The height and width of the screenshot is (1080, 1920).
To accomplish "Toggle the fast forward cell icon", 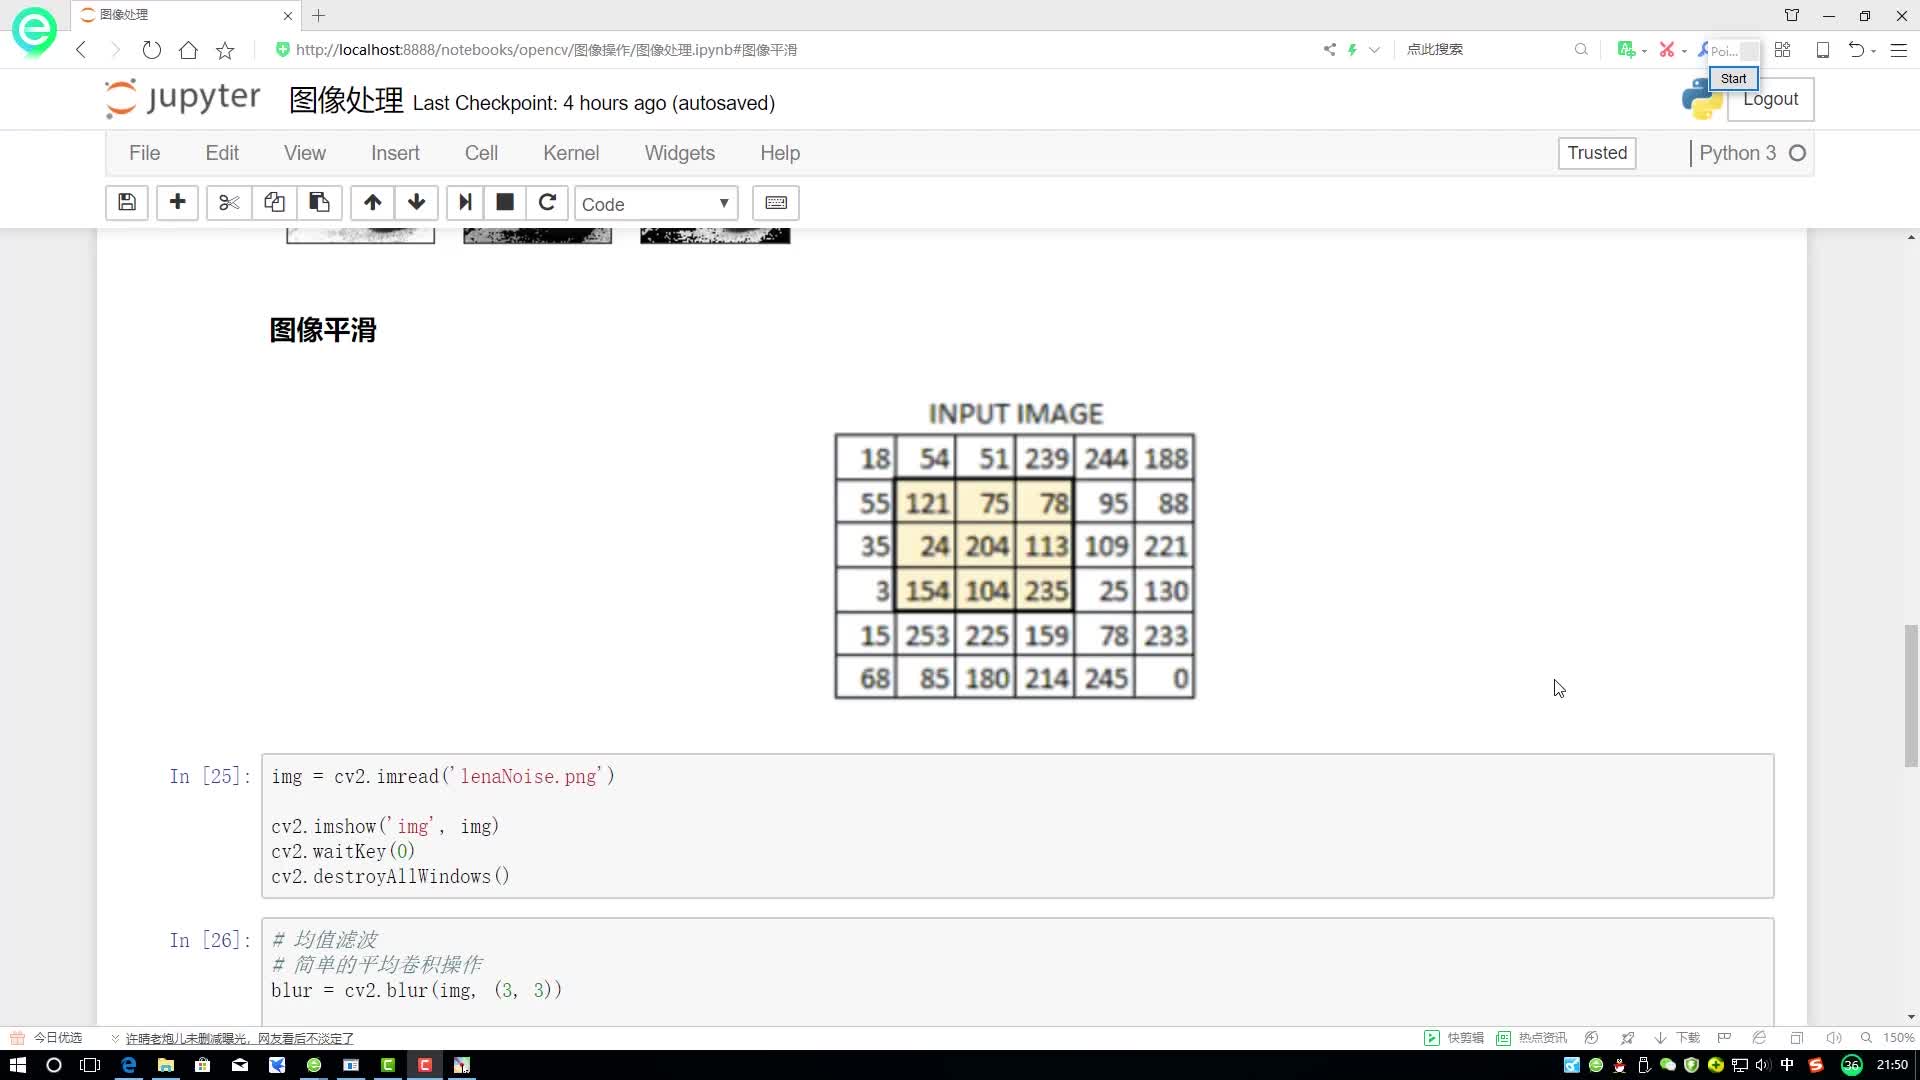I will (x=464, y=202).
